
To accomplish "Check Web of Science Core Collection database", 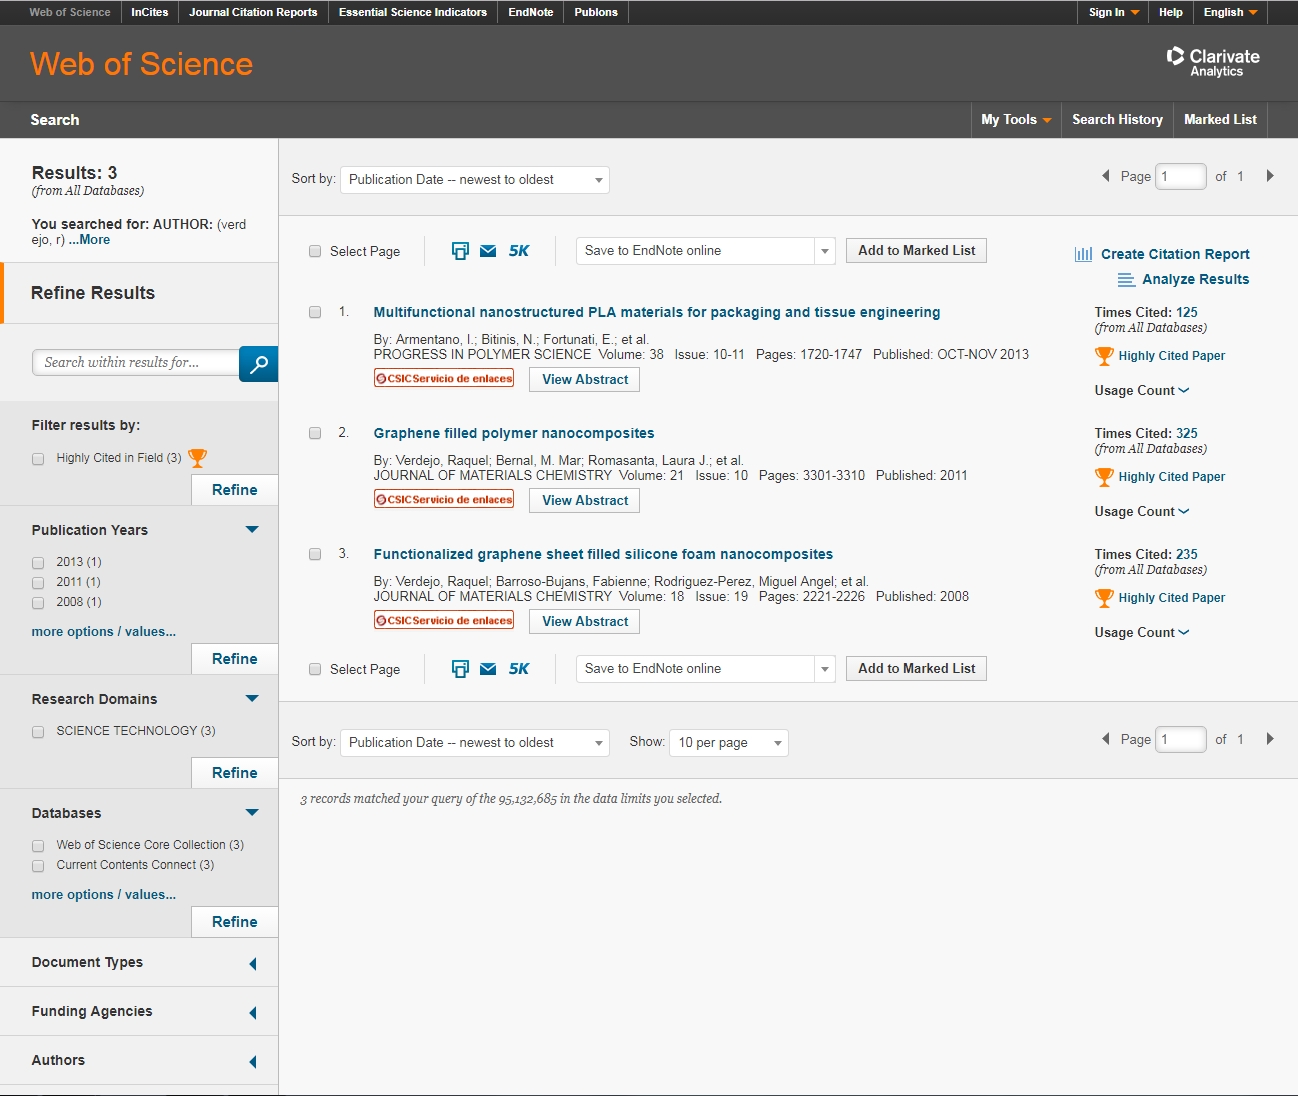I will tap(38, 846).
